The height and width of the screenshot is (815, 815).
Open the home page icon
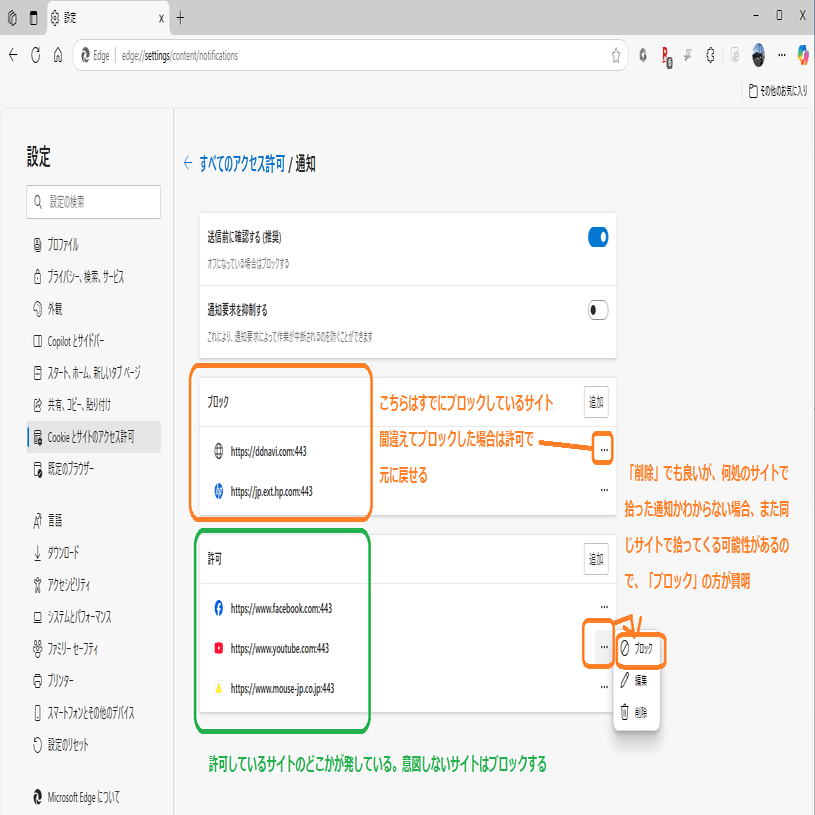pyautogui.click(x=58, y=55)
